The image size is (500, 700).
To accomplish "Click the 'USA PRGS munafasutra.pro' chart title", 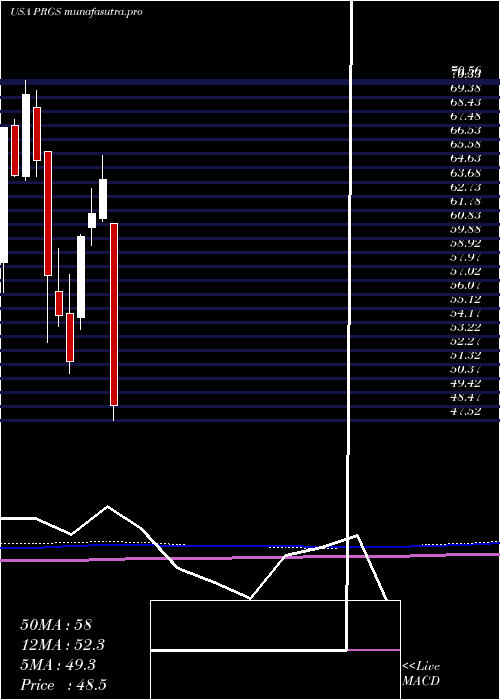I will coord(76,12).
